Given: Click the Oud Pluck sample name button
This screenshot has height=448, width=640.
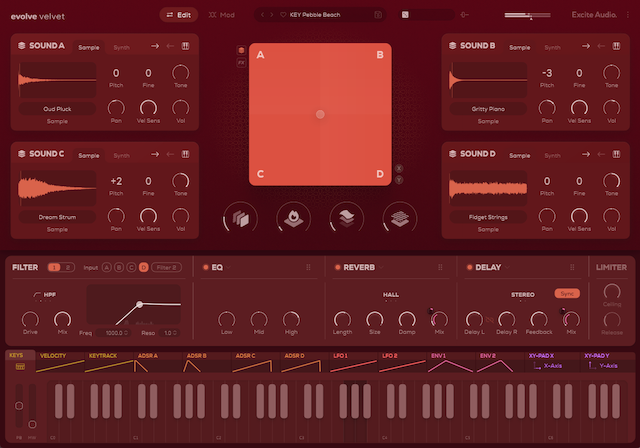Looking at the screenshot, I should (55, 107).
